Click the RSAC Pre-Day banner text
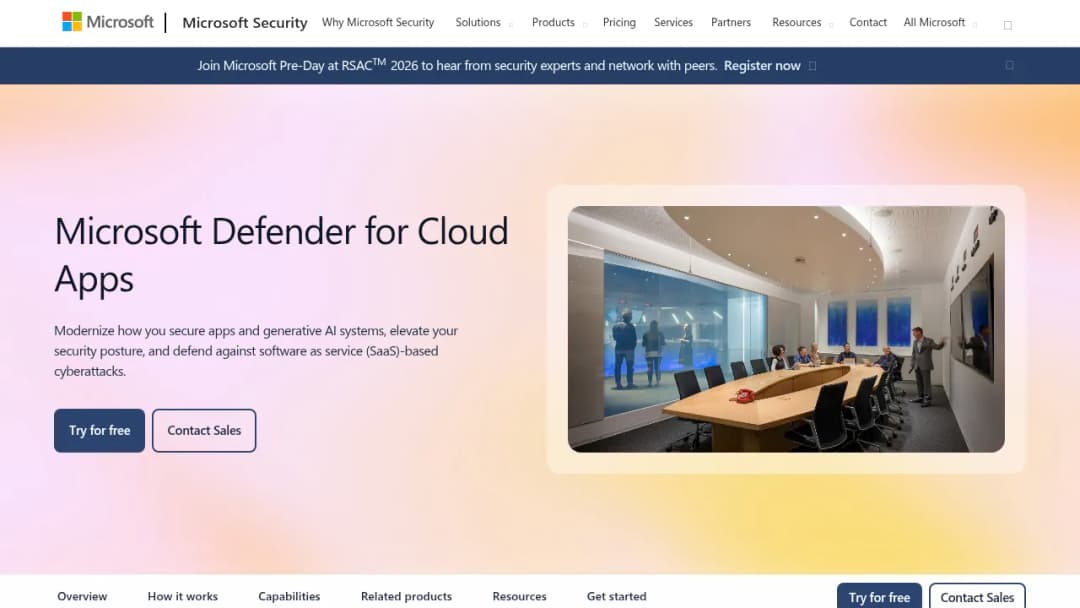Image resolution: width=1080 pixels, height=608 pixels. [x=457, y=65]
